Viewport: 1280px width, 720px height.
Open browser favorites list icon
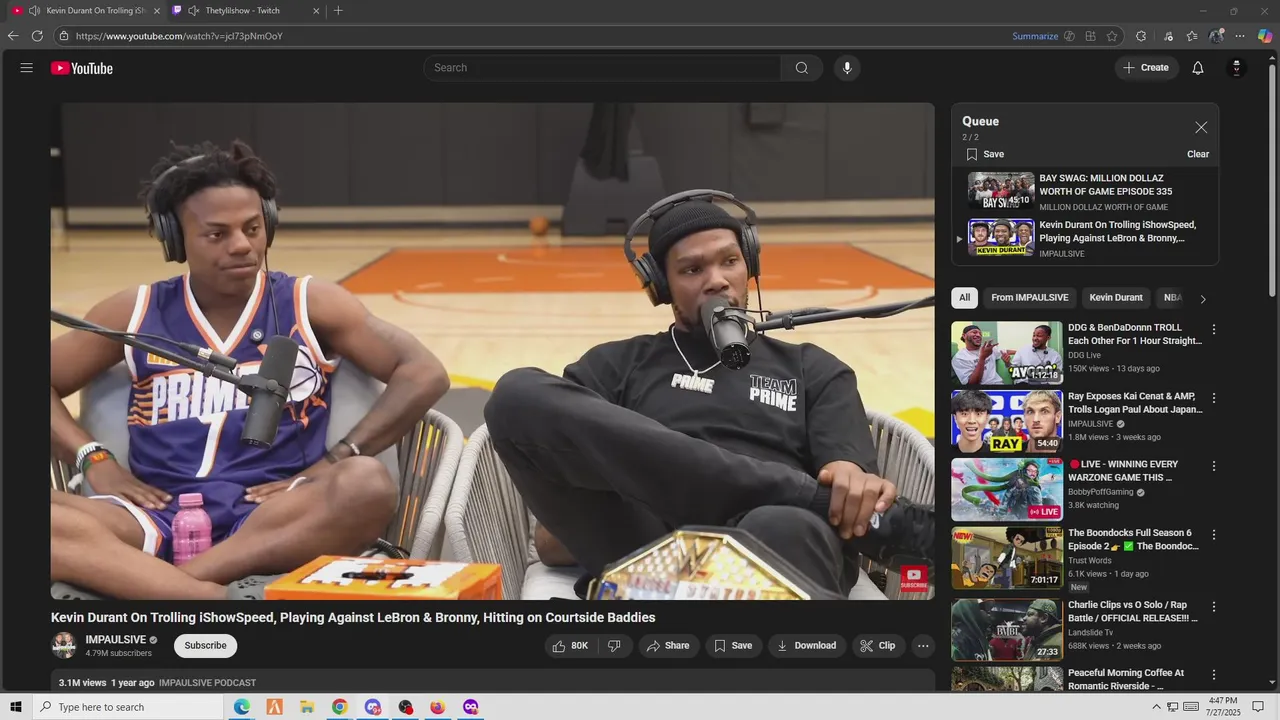tap(1192, 36)
